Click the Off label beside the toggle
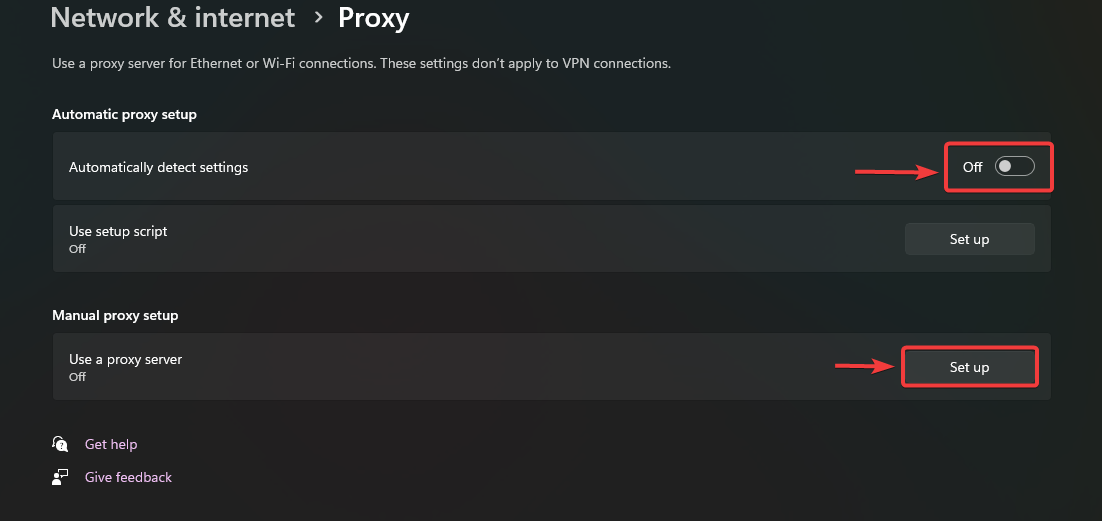This screenshot has height=521, width=1102. point(972,167)
